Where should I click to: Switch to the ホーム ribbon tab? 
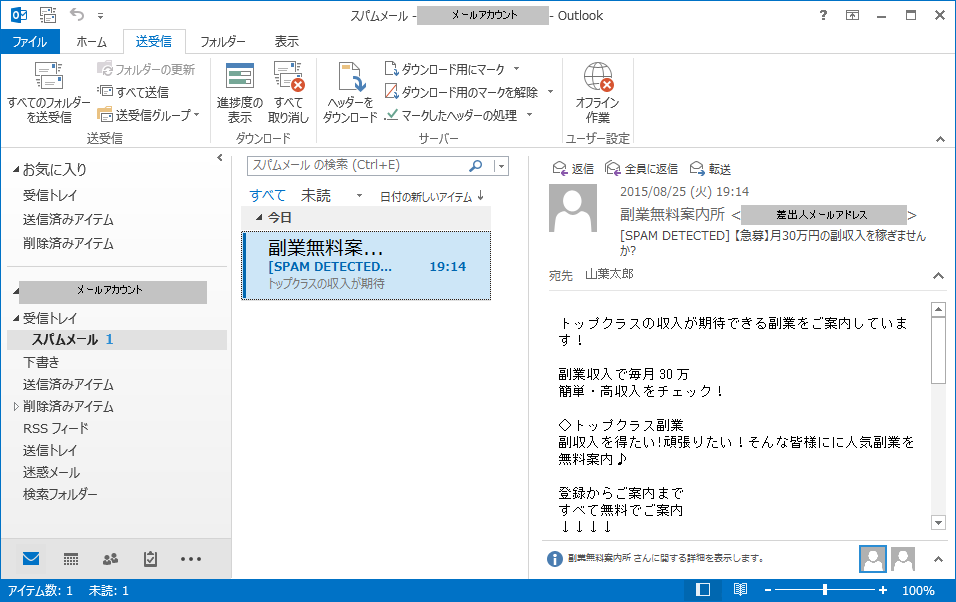click(91, 41)
